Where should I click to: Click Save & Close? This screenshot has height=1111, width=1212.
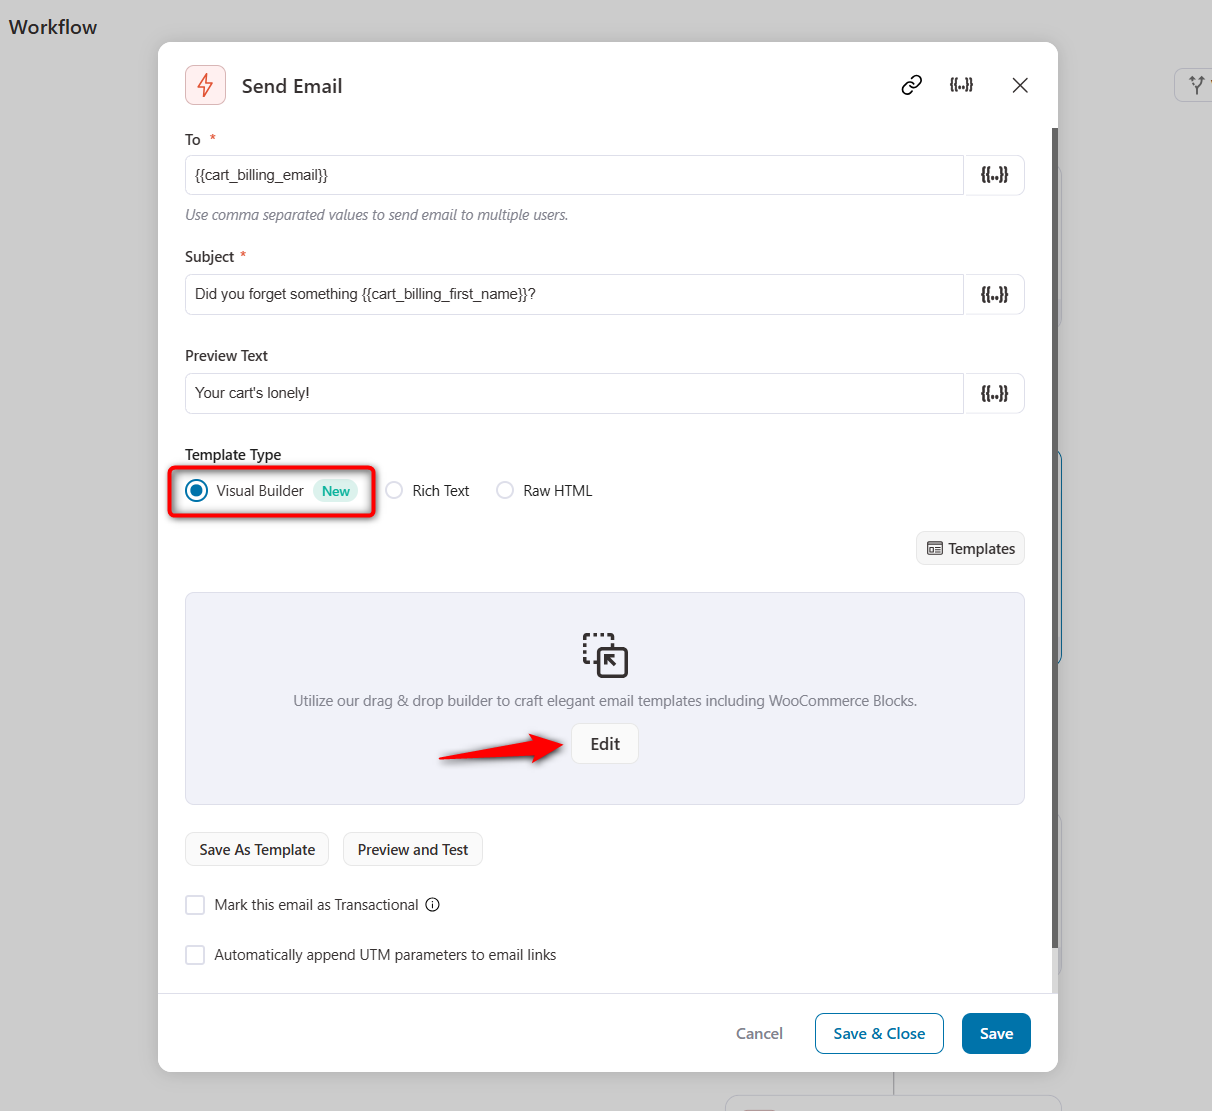coord(878,1033)
